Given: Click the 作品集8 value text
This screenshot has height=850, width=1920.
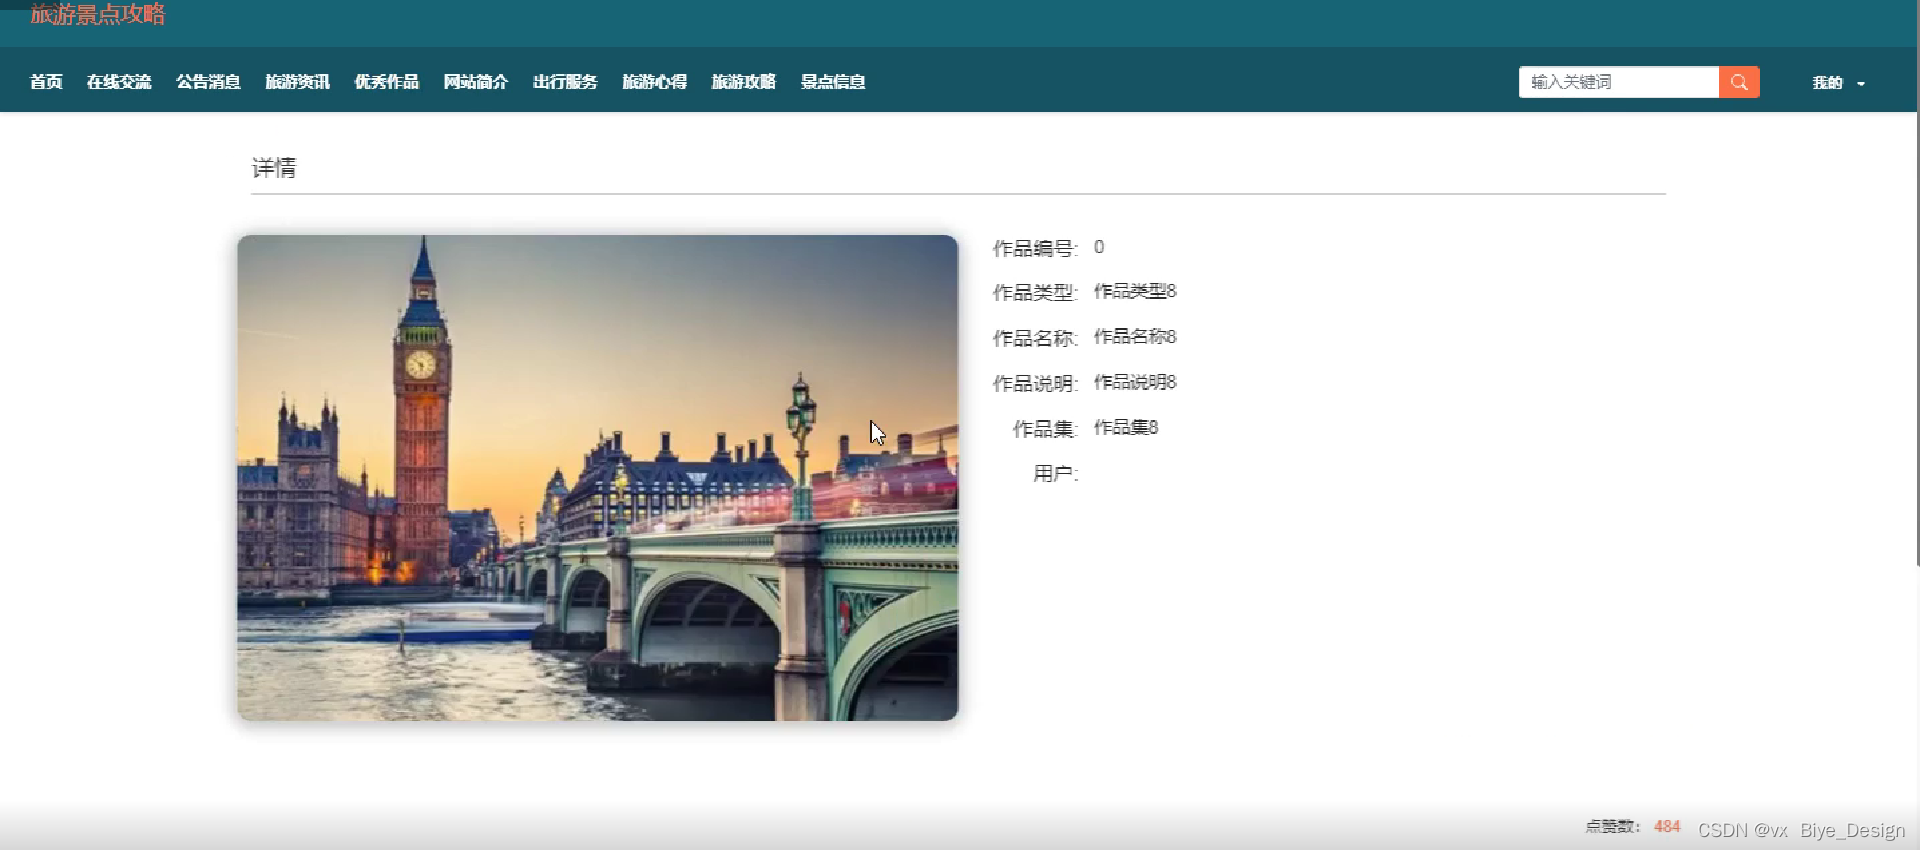Looking at the screenshot, I should coord(1126,427).
